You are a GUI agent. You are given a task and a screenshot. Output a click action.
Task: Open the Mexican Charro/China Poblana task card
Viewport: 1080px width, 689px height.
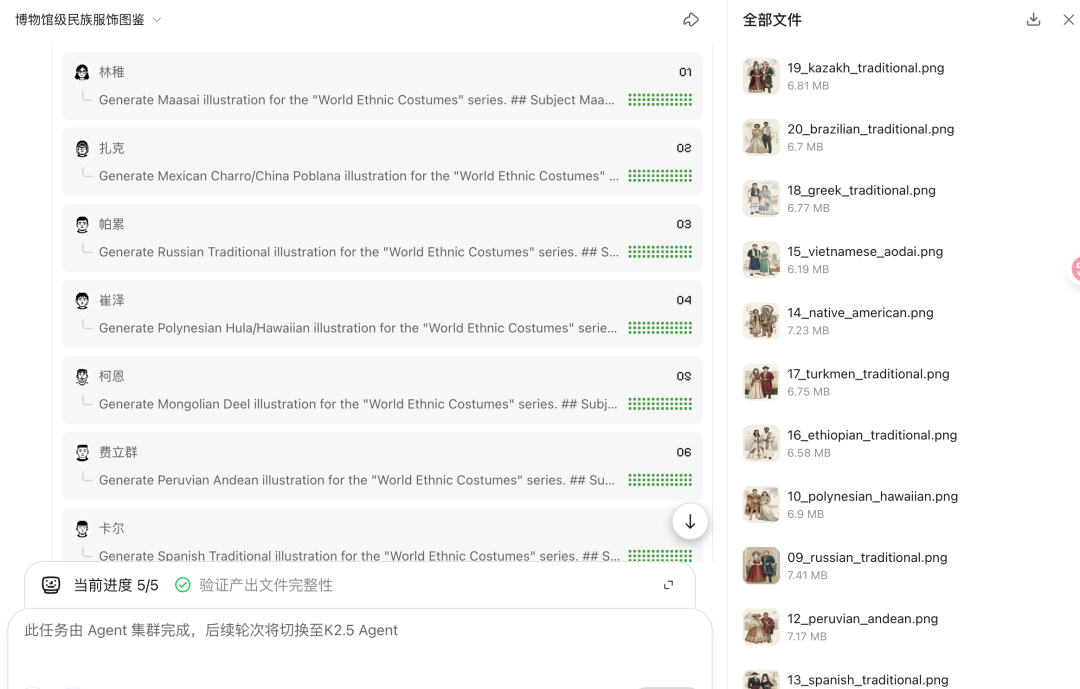[382, 162]
